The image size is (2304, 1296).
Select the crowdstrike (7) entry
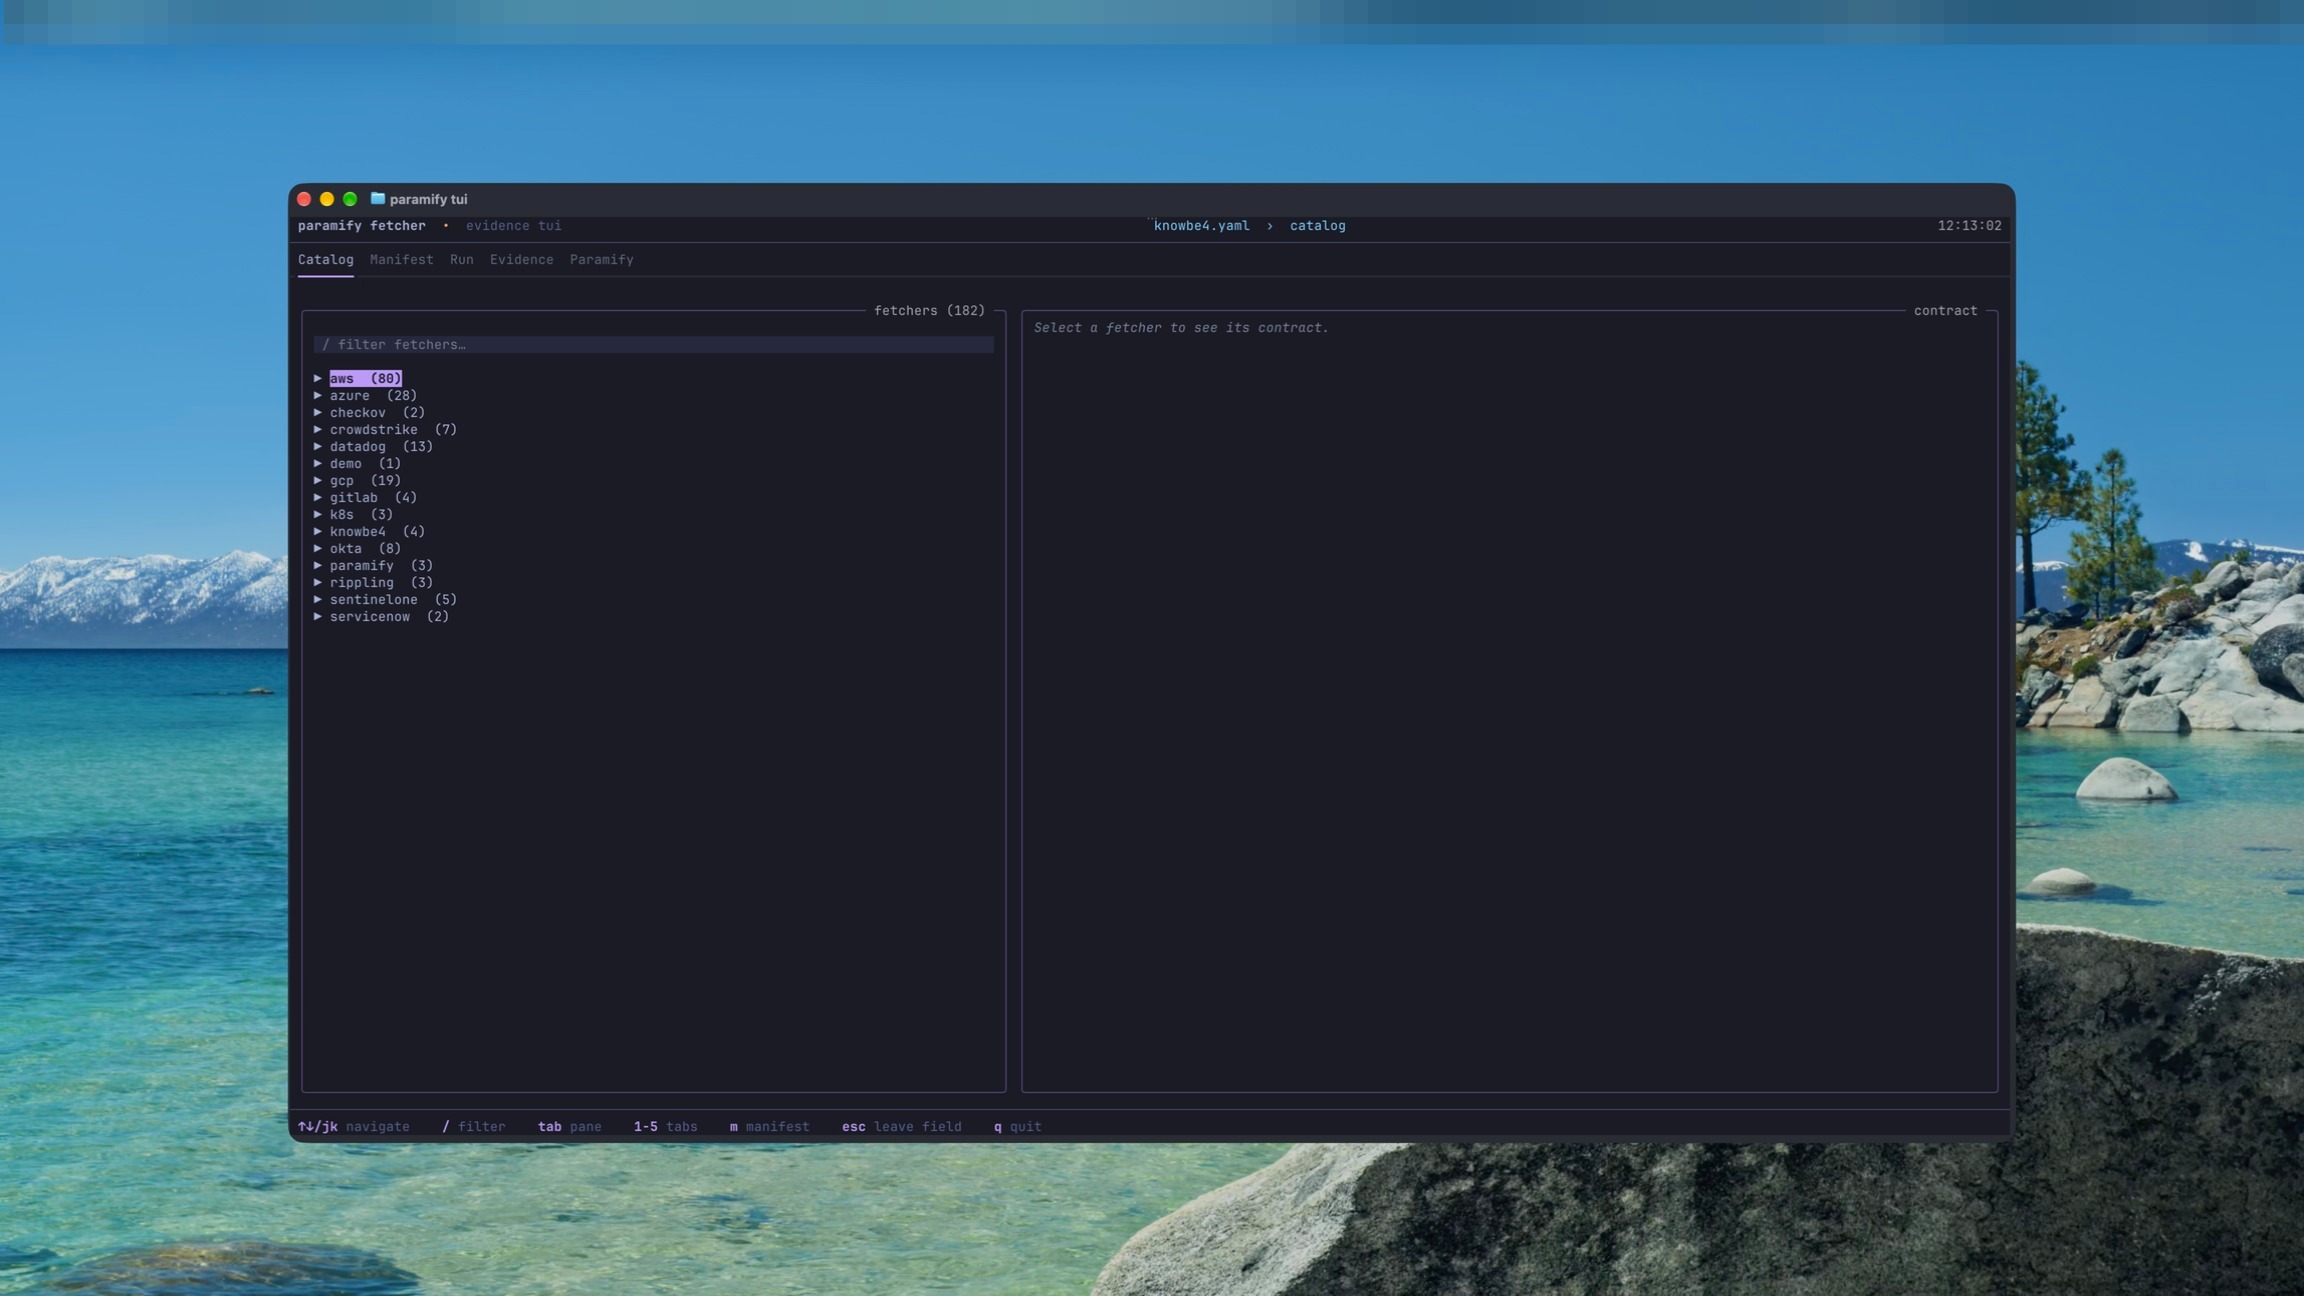pyautogui.click(x=393, y=429)
